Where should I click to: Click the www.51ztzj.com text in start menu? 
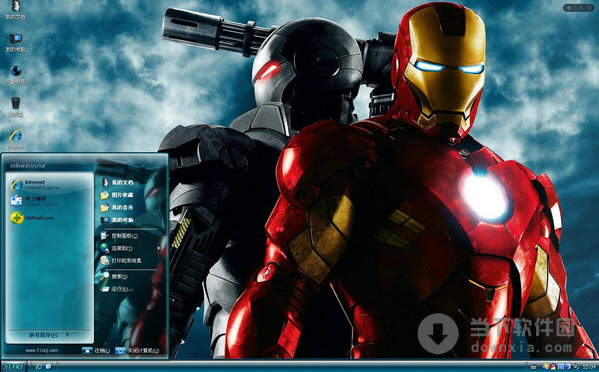pos(42,350)
